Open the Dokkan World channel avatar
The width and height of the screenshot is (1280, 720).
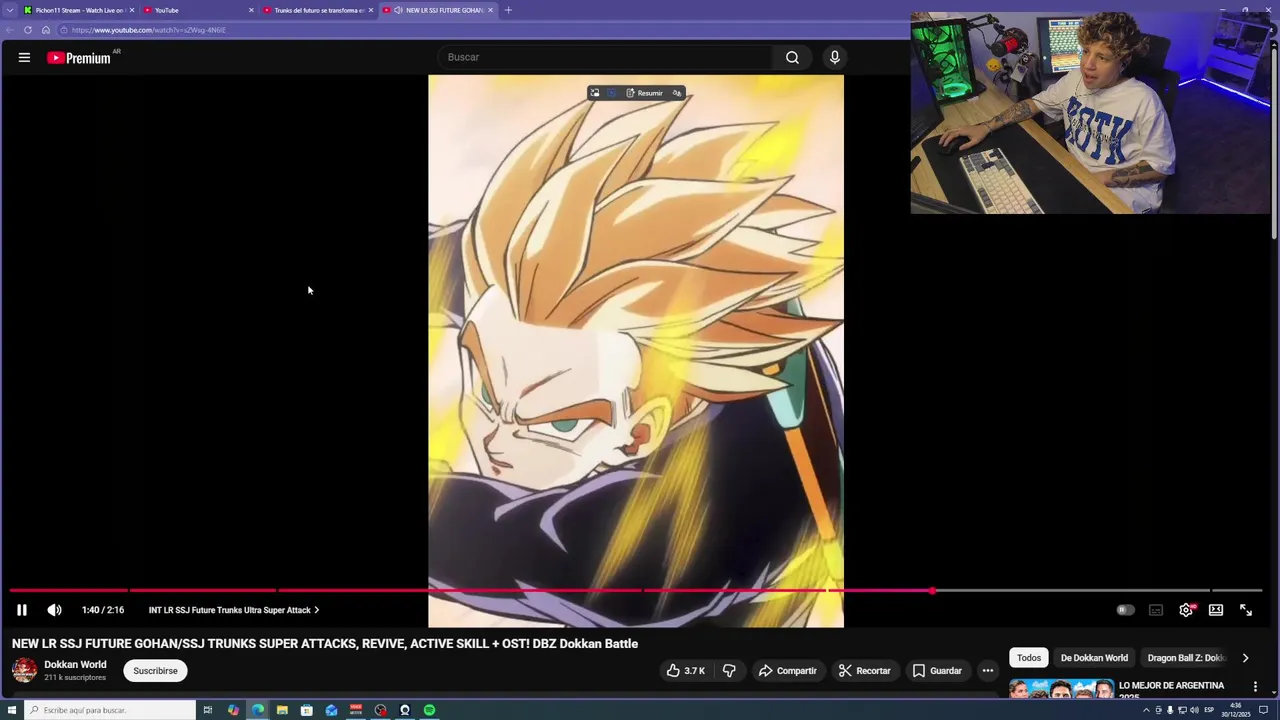pos(25,670)
